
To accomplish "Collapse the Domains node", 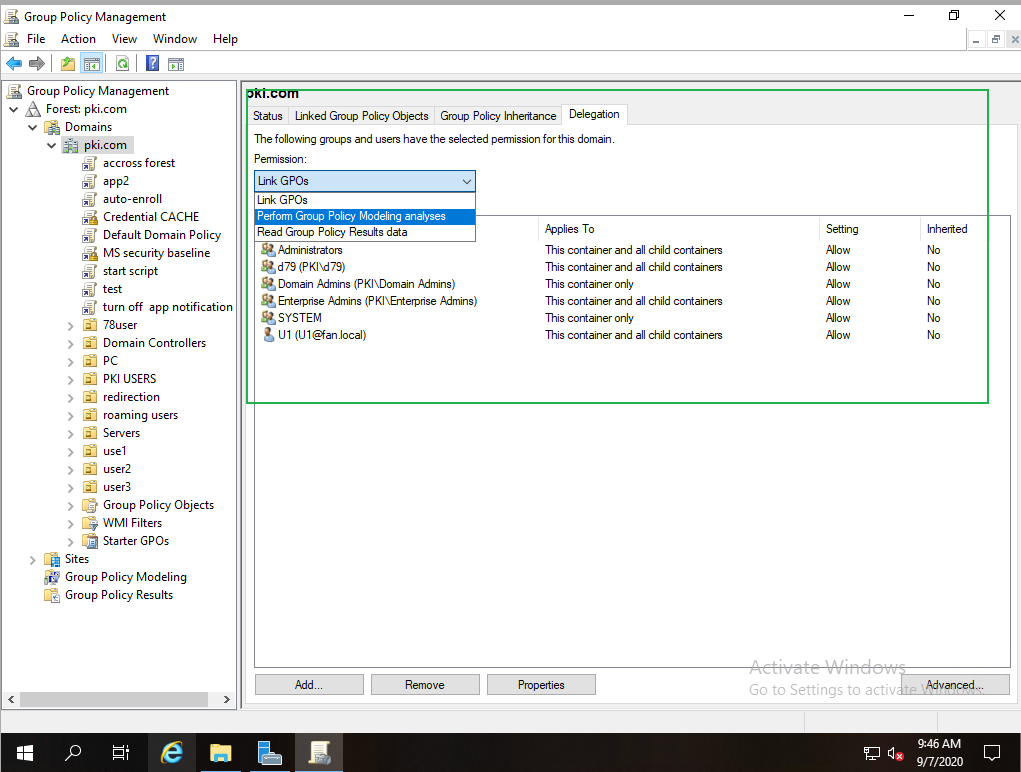I will (x=33, y=127).
